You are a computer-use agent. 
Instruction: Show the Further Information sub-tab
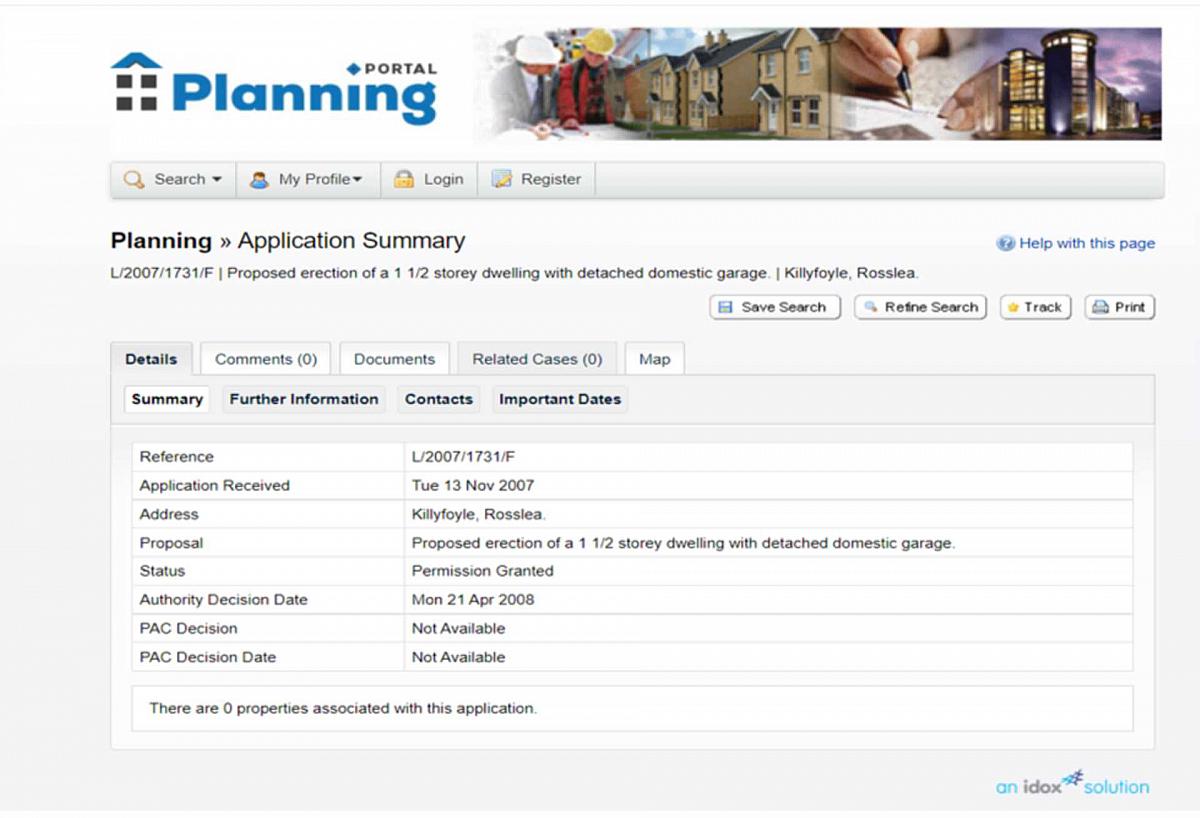coord(304,399)
